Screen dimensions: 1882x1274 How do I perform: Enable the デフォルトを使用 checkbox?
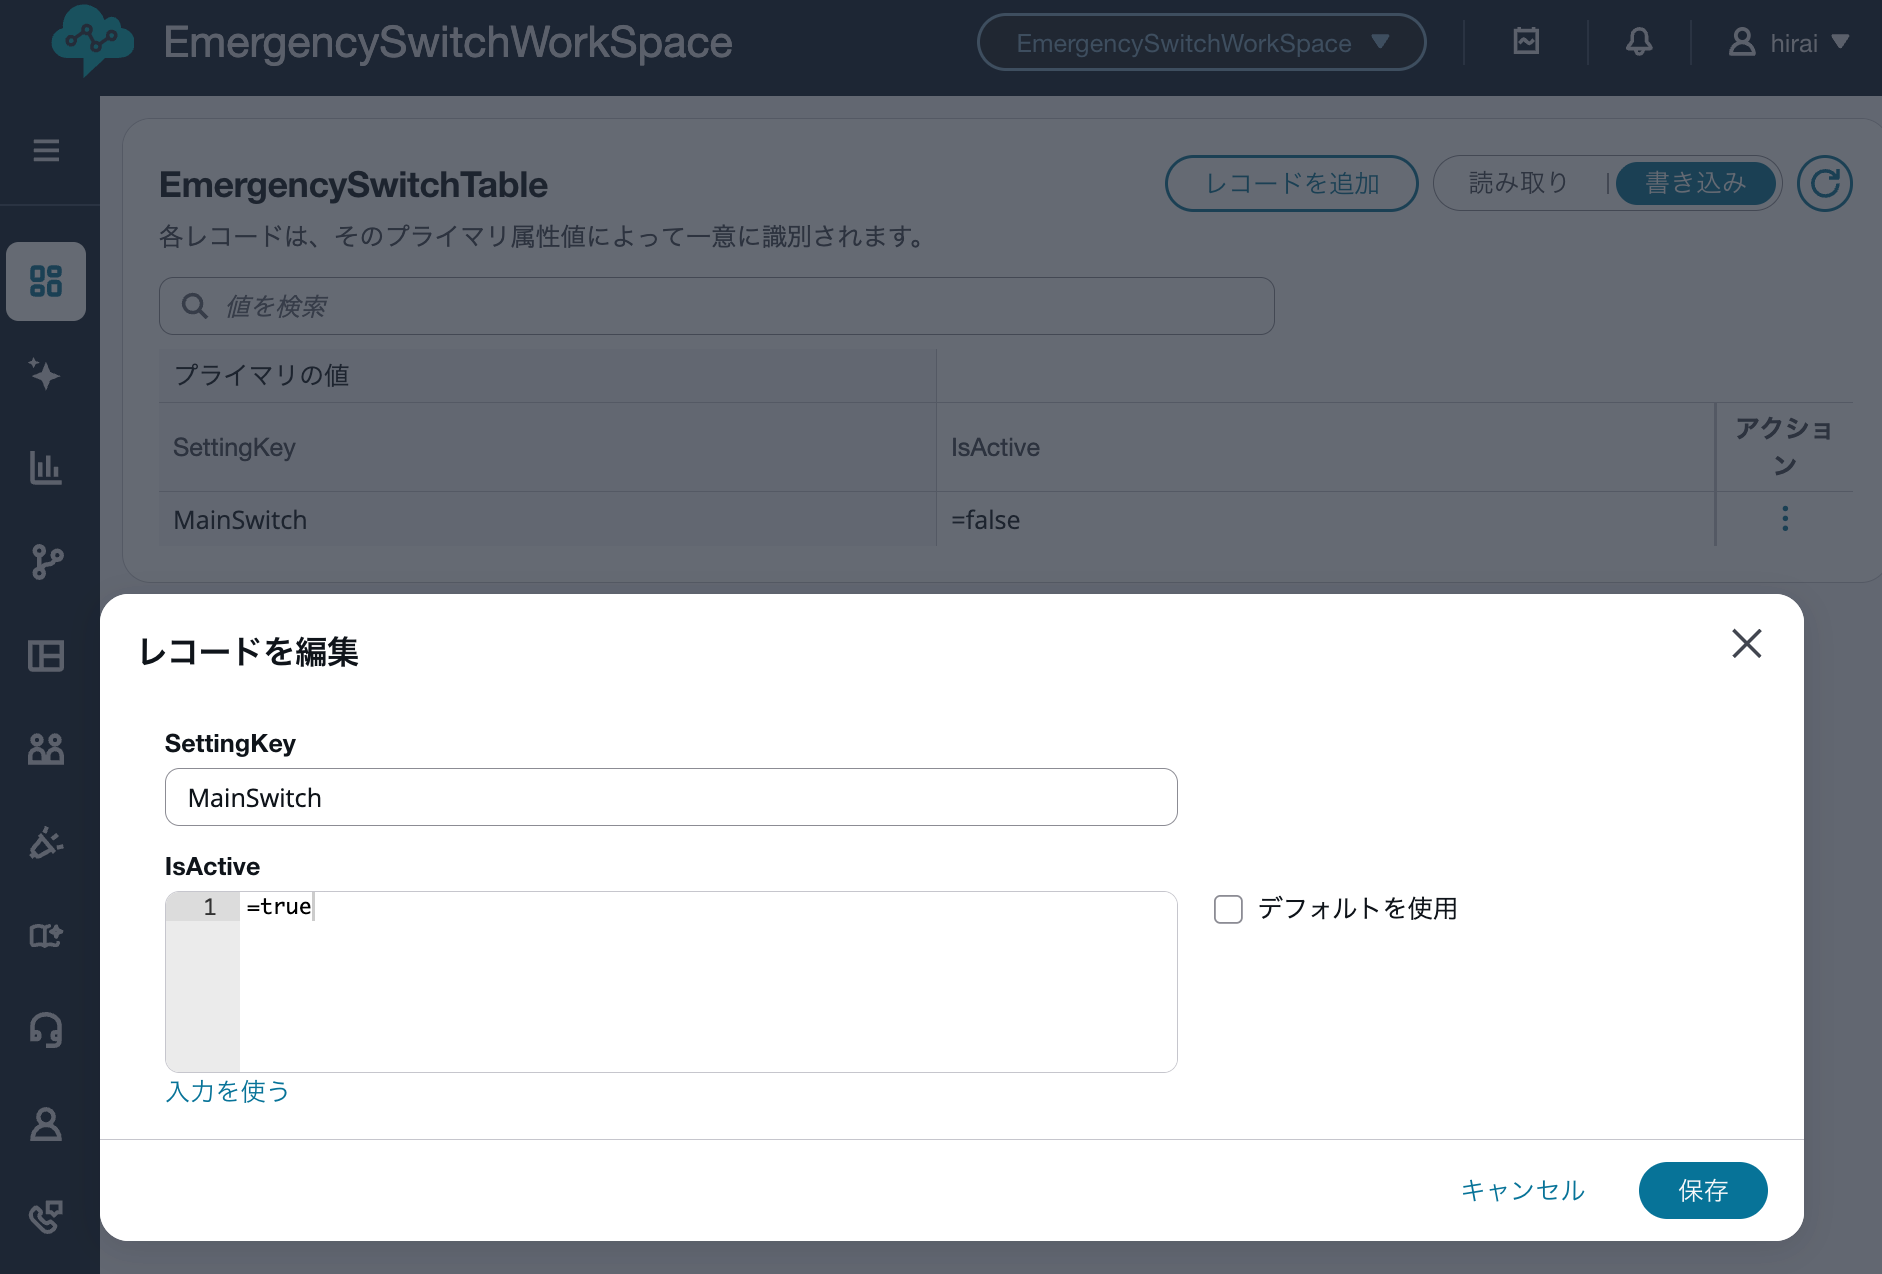pos(1228,909)
